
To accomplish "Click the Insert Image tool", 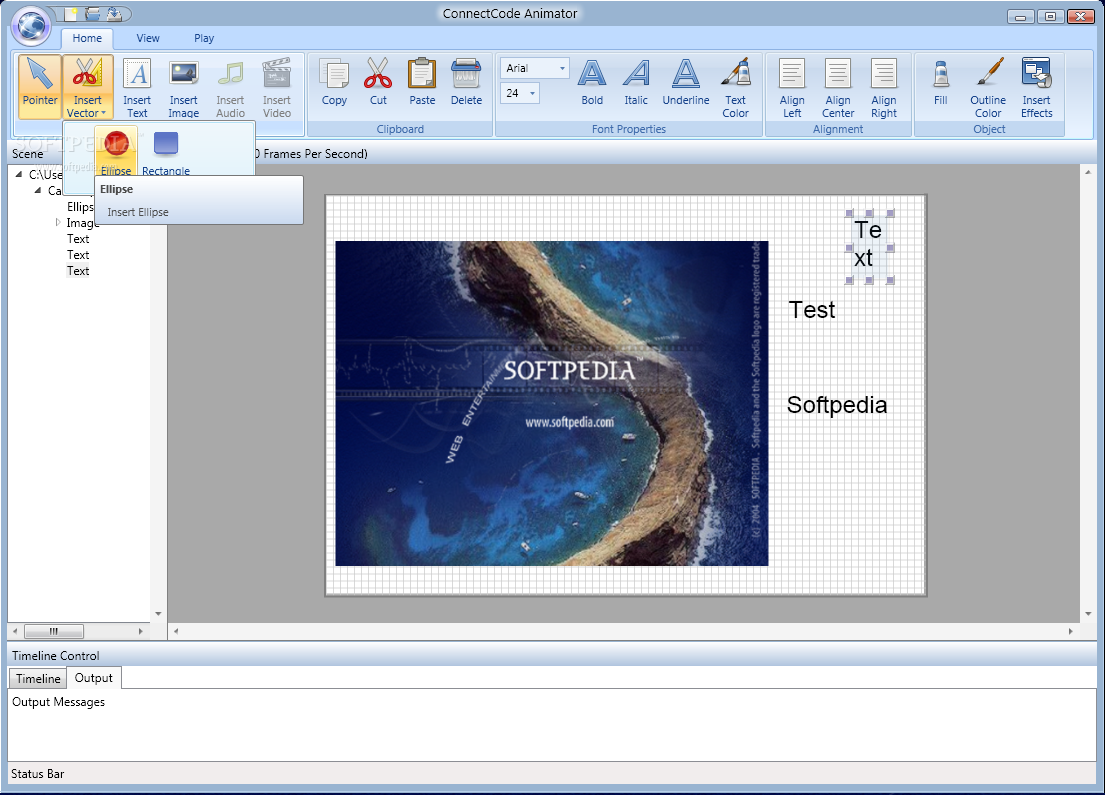I will 183,87.
